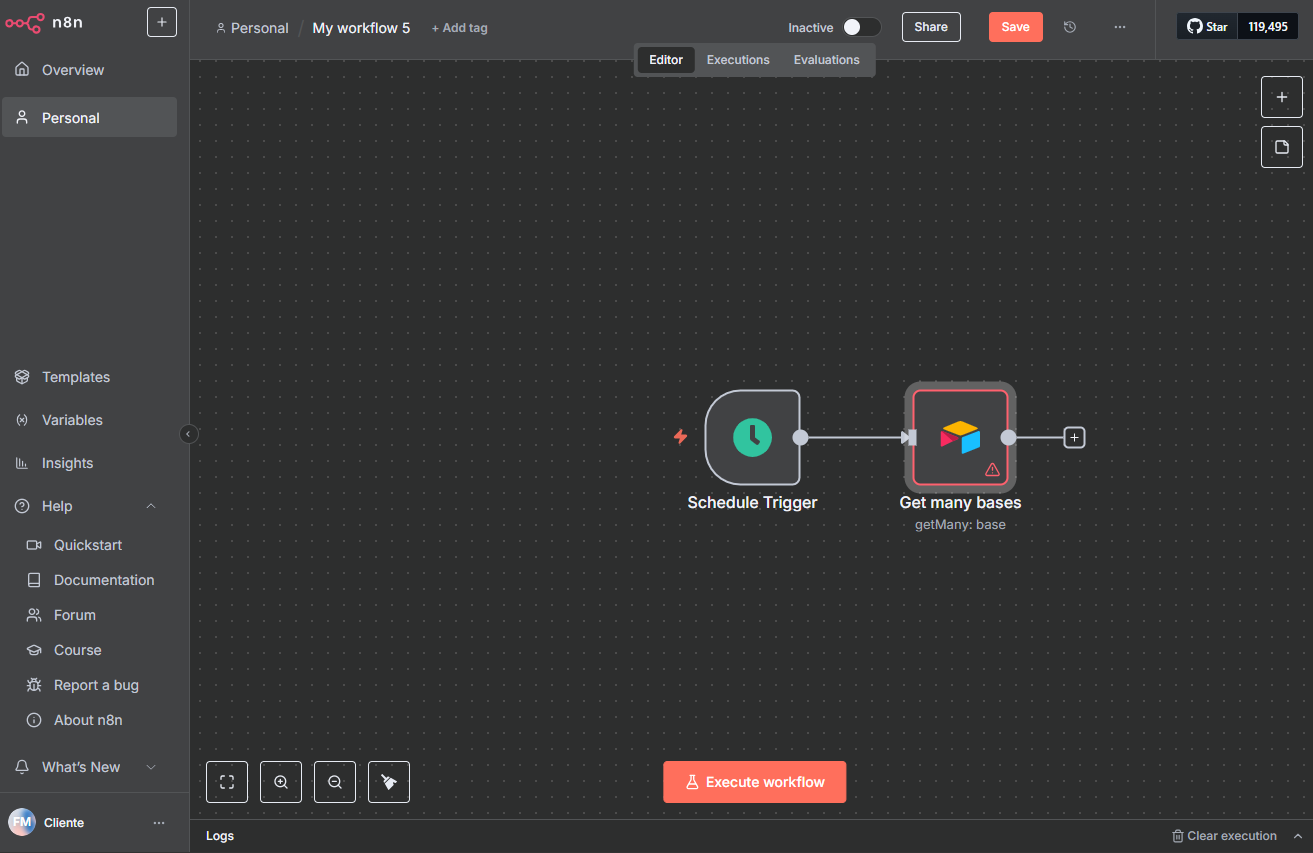The height and width of the screenshot is (853, 1313).
Task: Click the GitHub Star button
Action: (x=1207, y=27)
